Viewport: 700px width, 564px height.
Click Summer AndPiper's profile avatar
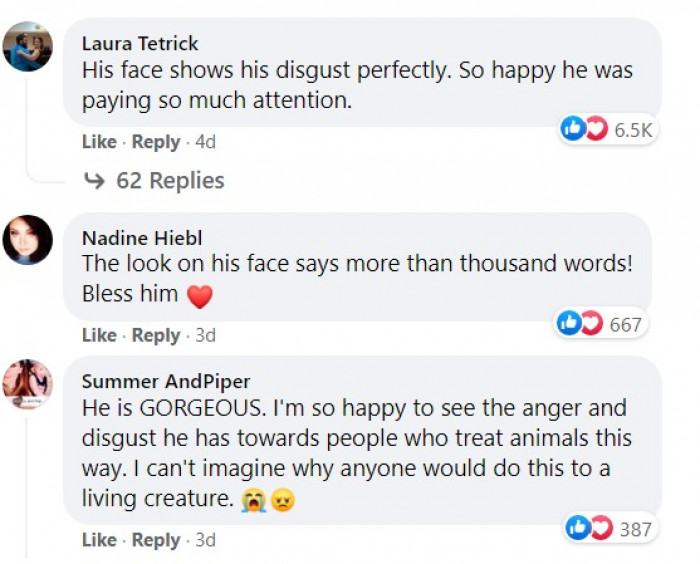(x=28, y=385)
